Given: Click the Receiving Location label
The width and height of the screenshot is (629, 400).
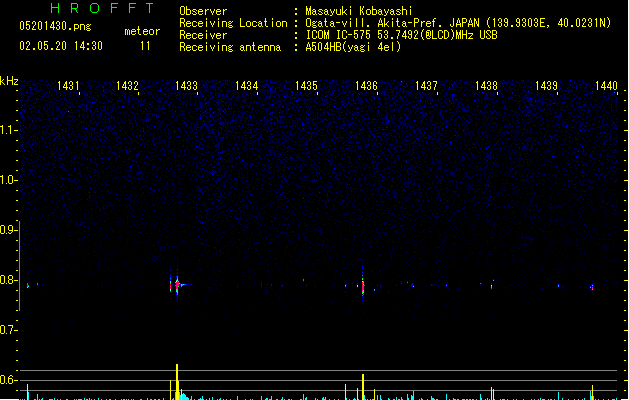Looking at the screenshot, I should click(x=233, y=23).
